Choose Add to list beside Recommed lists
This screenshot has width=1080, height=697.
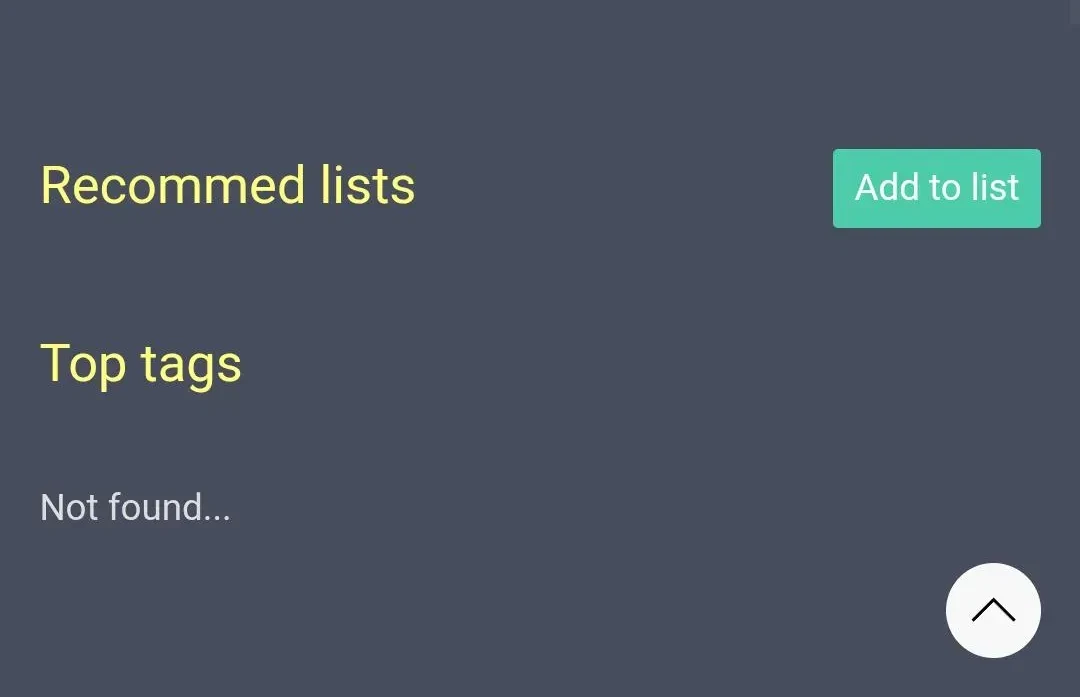coord(937,188)
